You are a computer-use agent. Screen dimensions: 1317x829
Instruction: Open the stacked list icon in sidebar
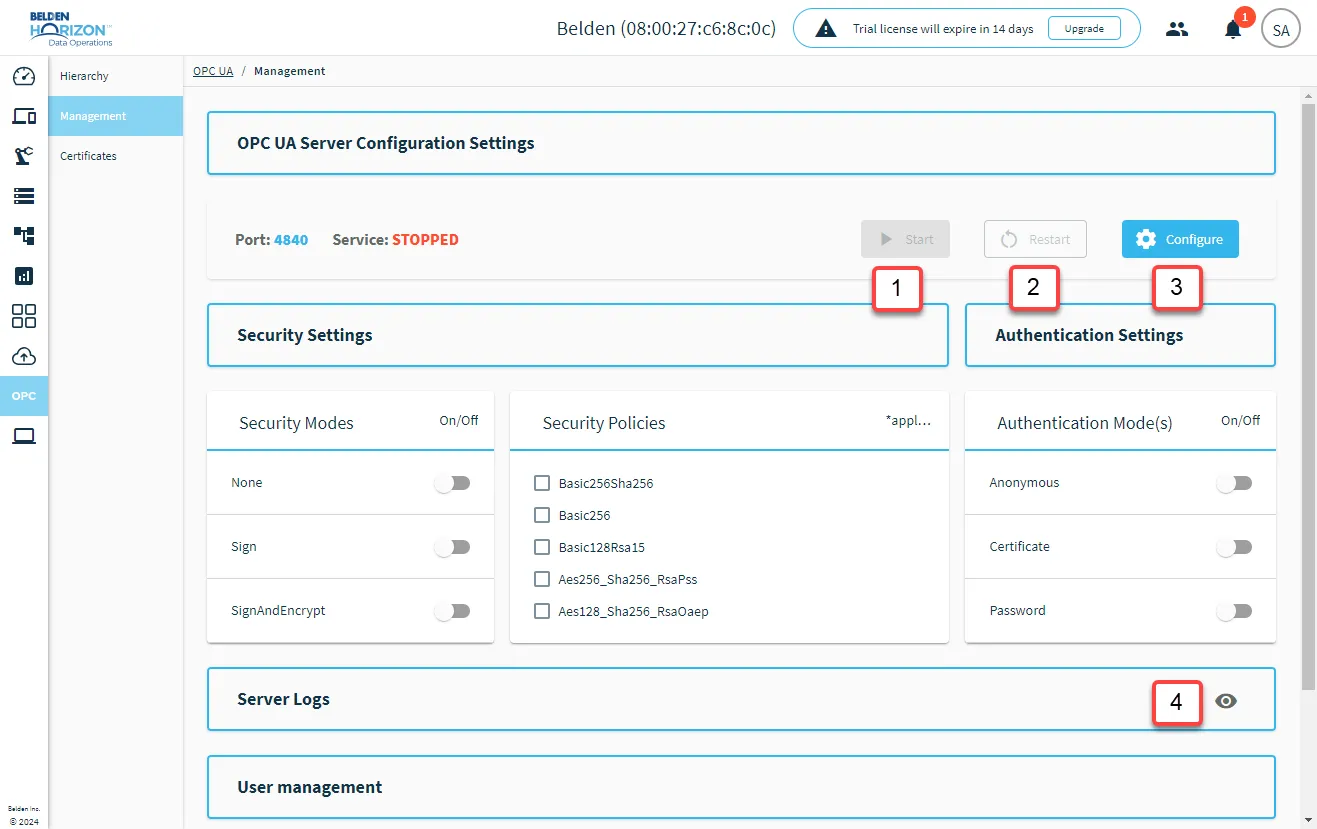[x=24, y=196]
